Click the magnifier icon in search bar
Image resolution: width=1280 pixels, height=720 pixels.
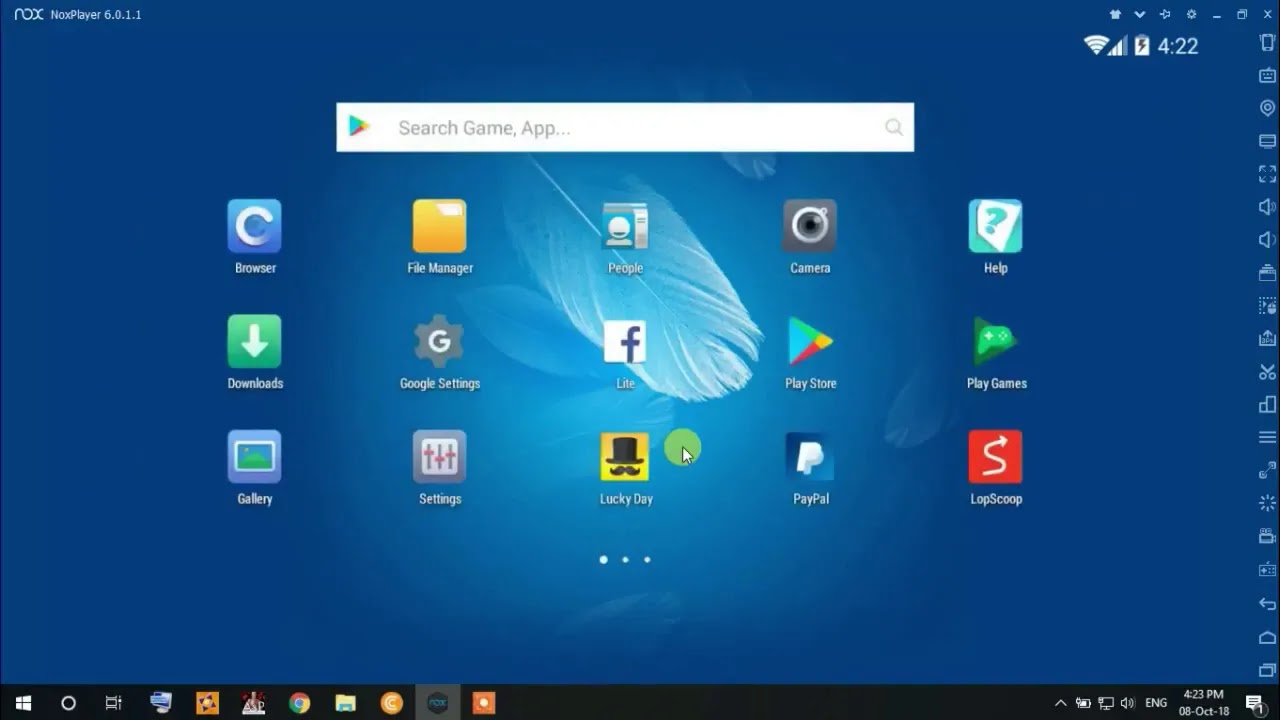pos(893,127)
